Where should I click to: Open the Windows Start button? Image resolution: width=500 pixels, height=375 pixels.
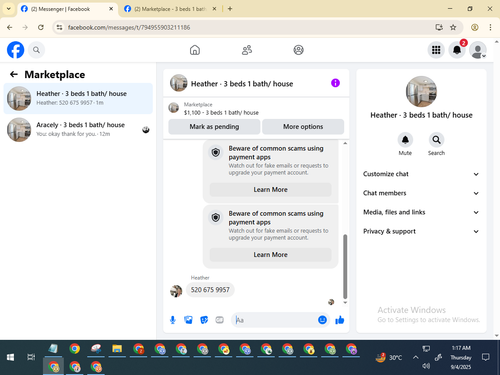tap(10, 357)
